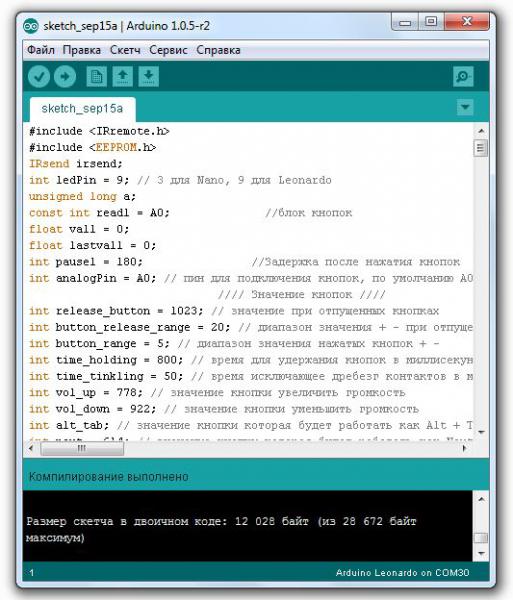Close the Arduino window
Viewport: 513px width, 600px height.
click(x=467, y=21)
